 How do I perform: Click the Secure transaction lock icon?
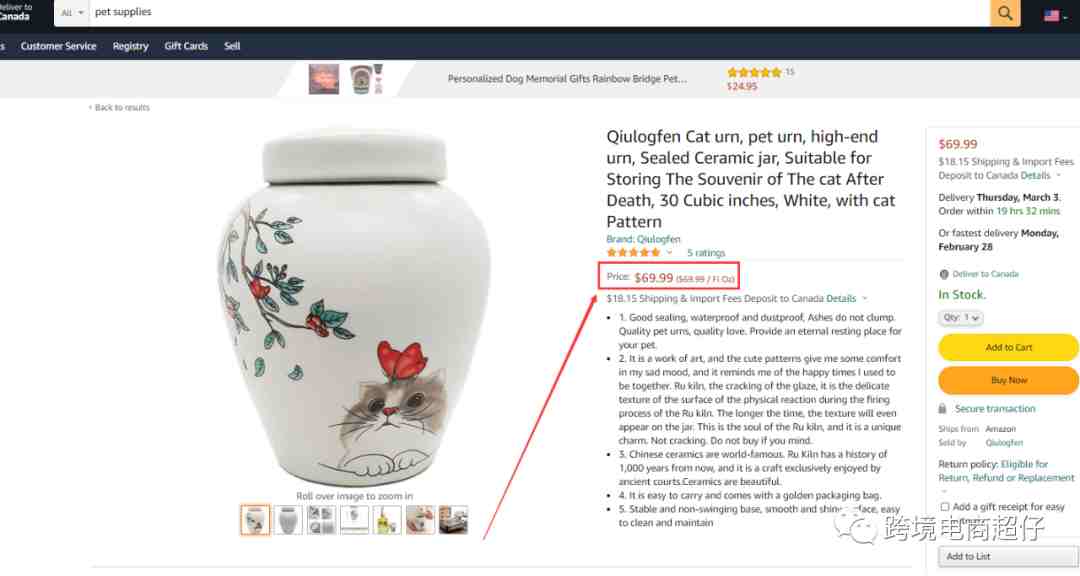[x=942, y=409]
